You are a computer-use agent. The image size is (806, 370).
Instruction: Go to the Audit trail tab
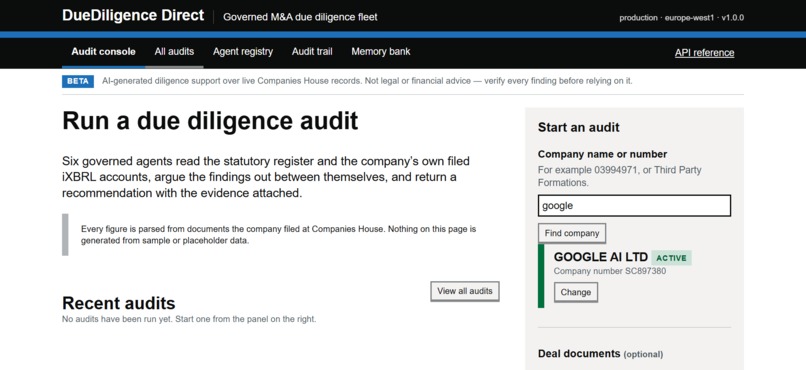pos(312,52)
